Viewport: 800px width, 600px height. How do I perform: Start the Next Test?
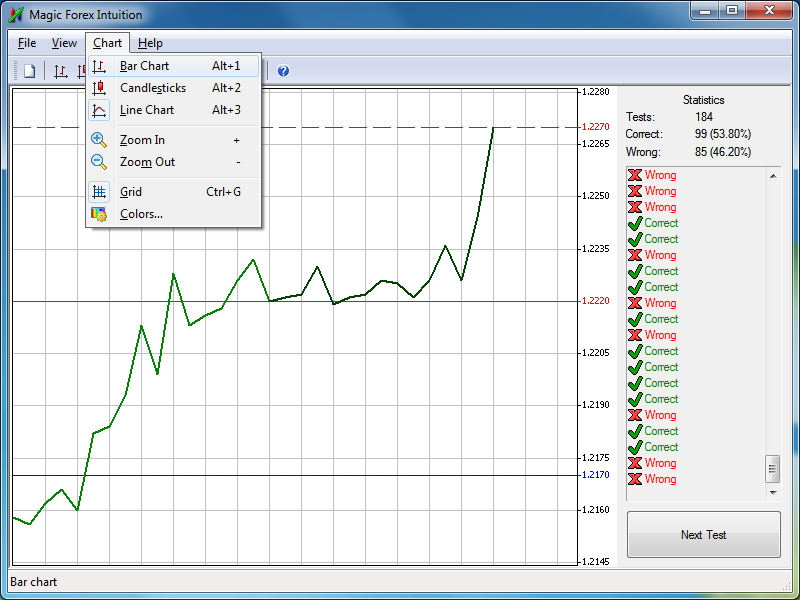point(704,535)
